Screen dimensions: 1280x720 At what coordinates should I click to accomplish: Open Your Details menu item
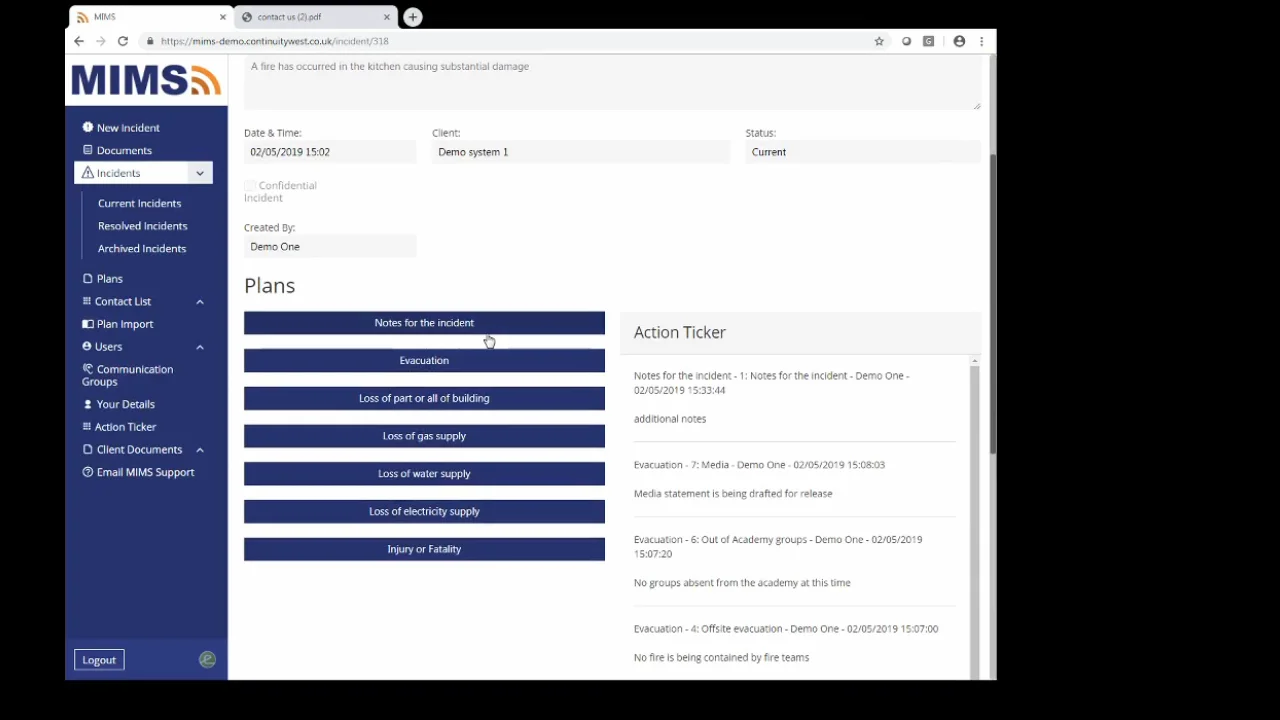coord(125,404)
